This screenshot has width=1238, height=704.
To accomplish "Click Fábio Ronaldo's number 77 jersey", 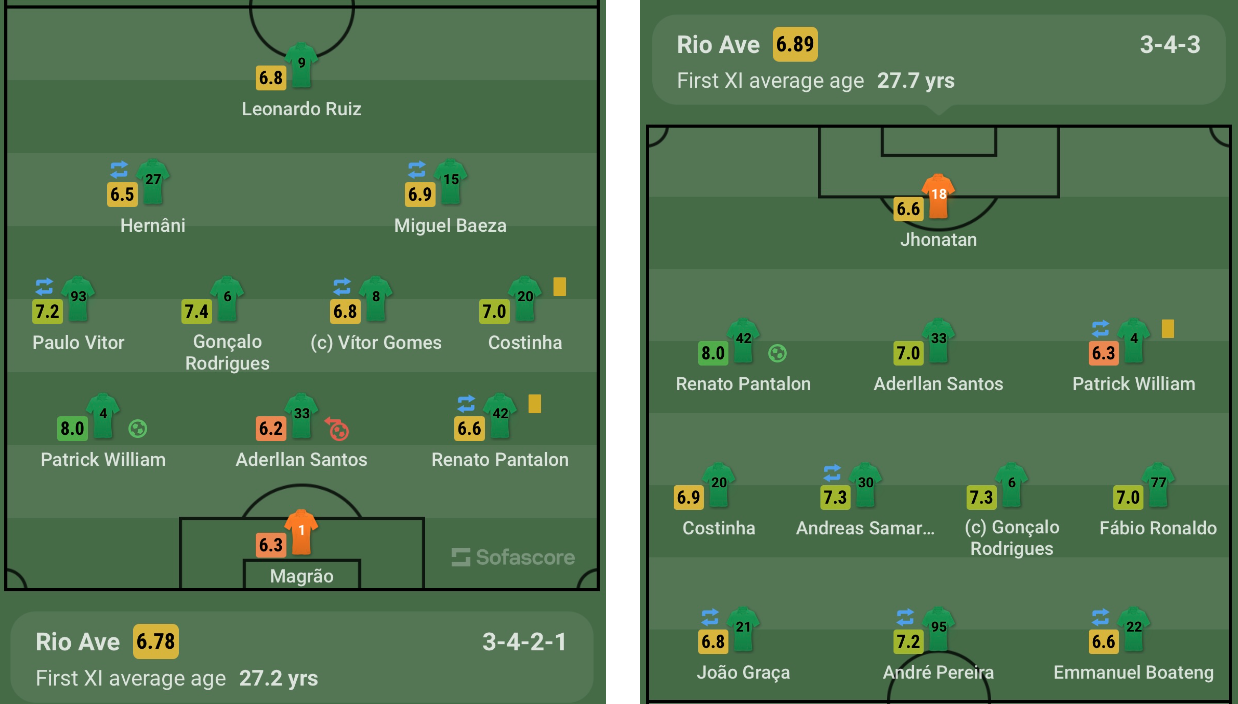I will (x=1157, y=486).
